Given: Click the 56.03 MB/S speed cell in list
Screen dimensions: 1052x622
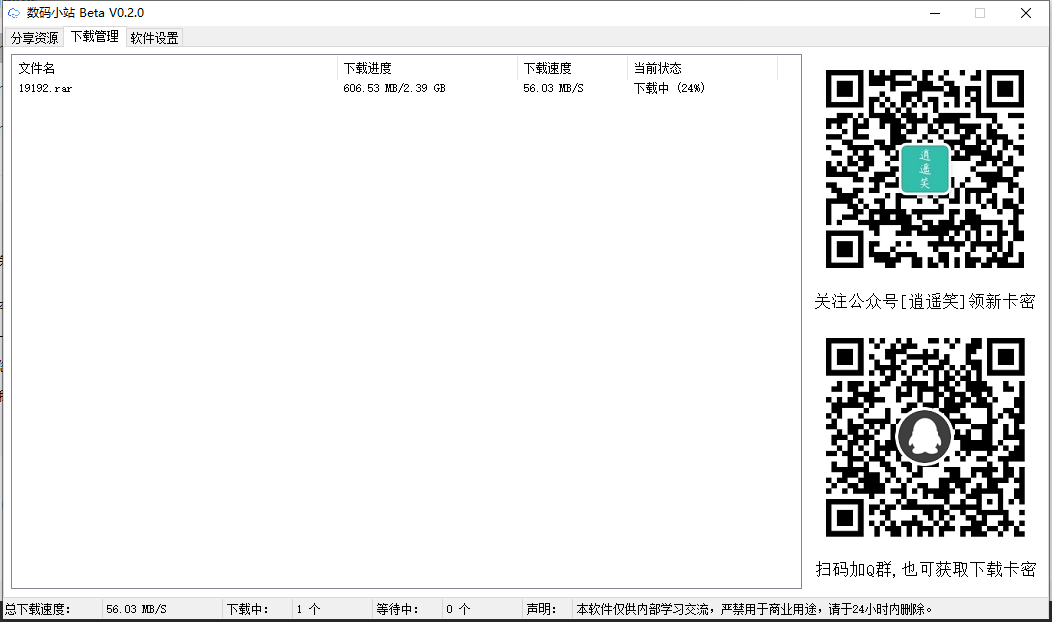Looking at the screenshot, I should (554, 88).
